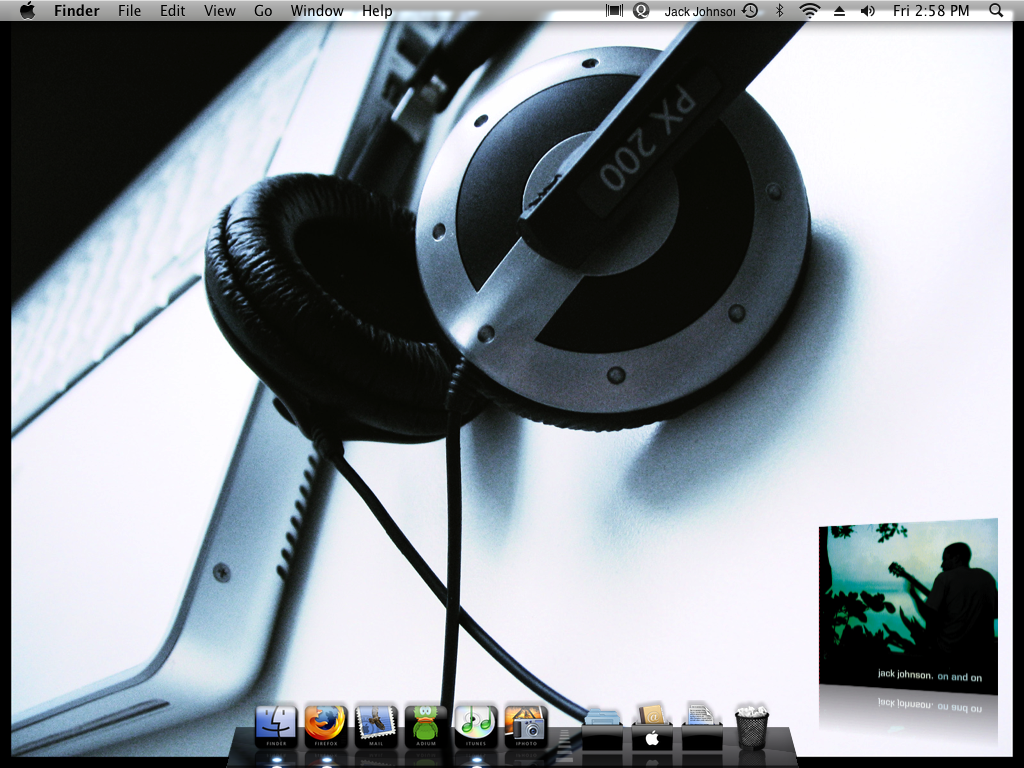Open the File menu
Screen dimensions: 1024x768
coord(129,10)
